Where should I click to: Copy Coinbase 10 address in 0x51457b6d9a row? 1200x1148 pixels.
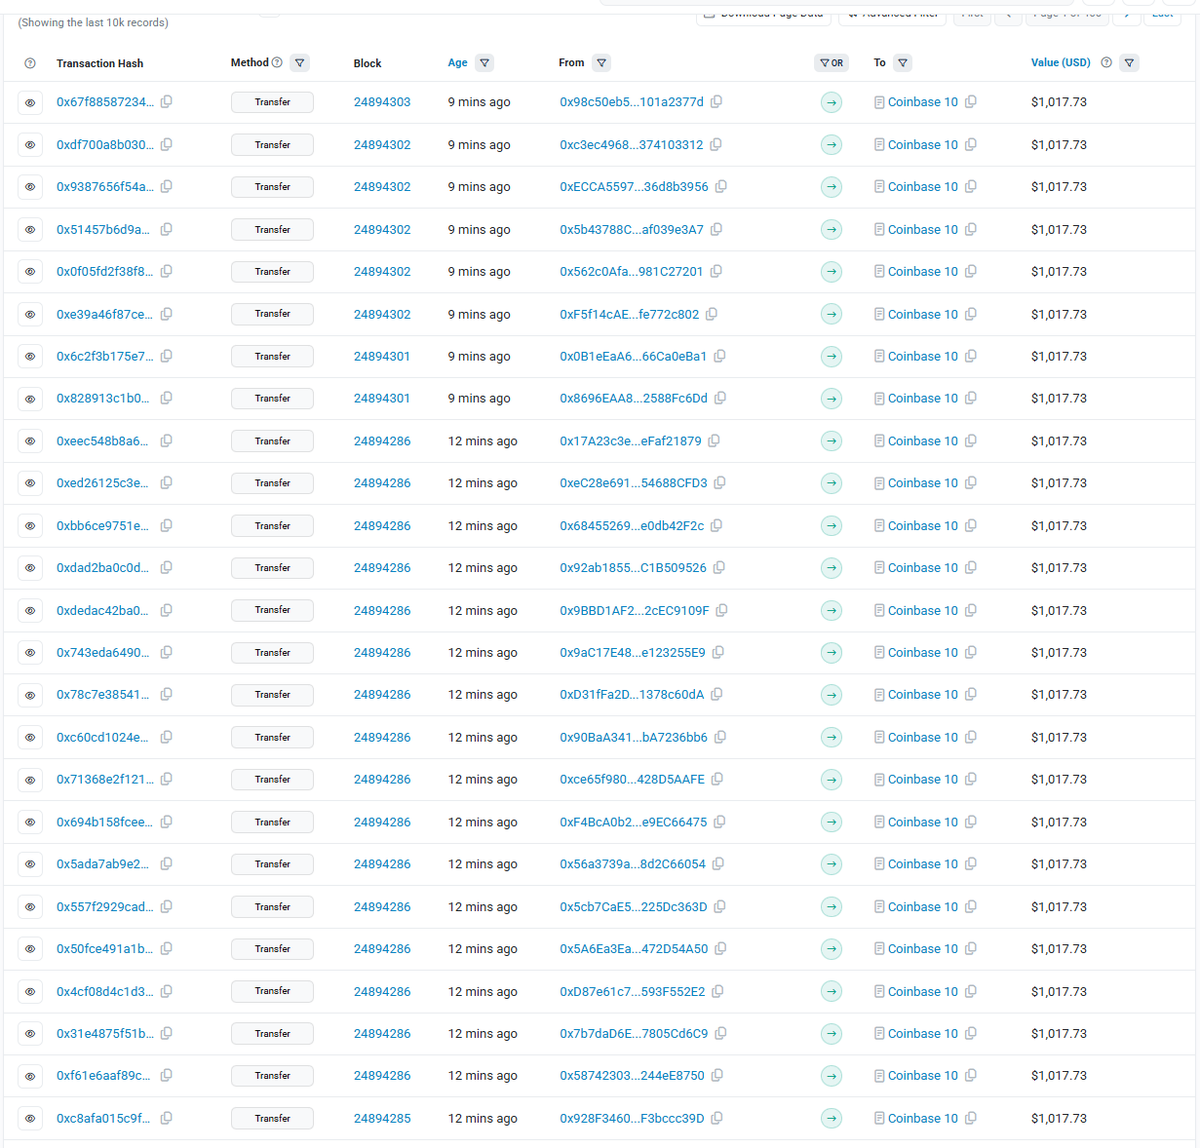click(971, 229)
